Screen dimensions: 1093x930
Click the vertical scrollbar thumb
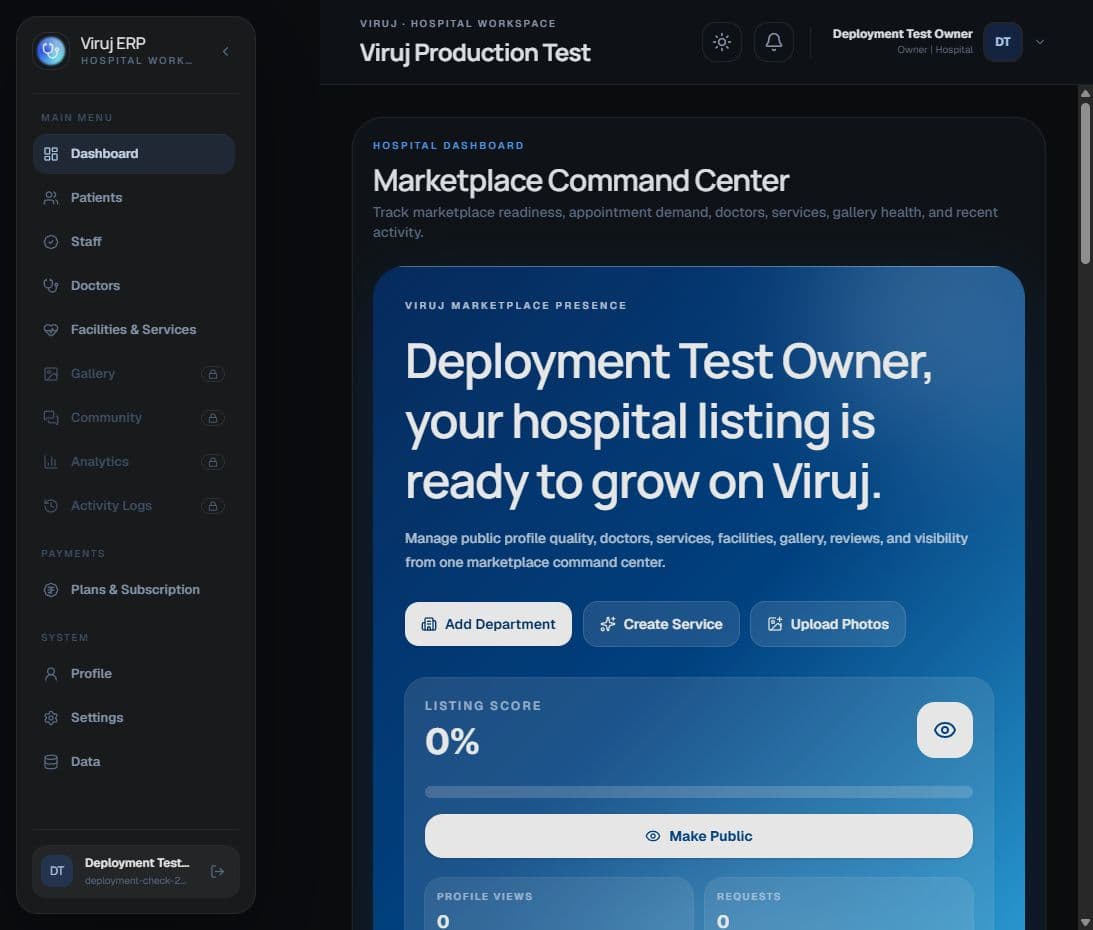click(x=1085, y=183)
